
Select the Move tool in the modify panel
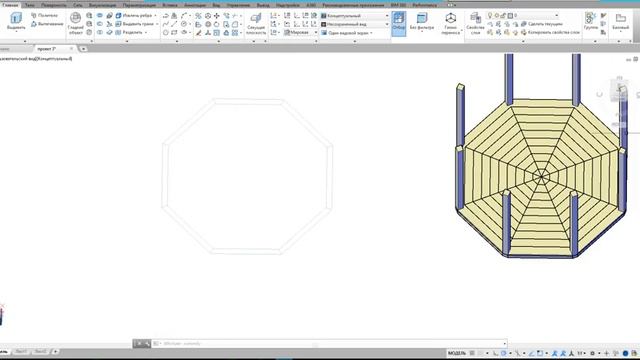point(217,16)
